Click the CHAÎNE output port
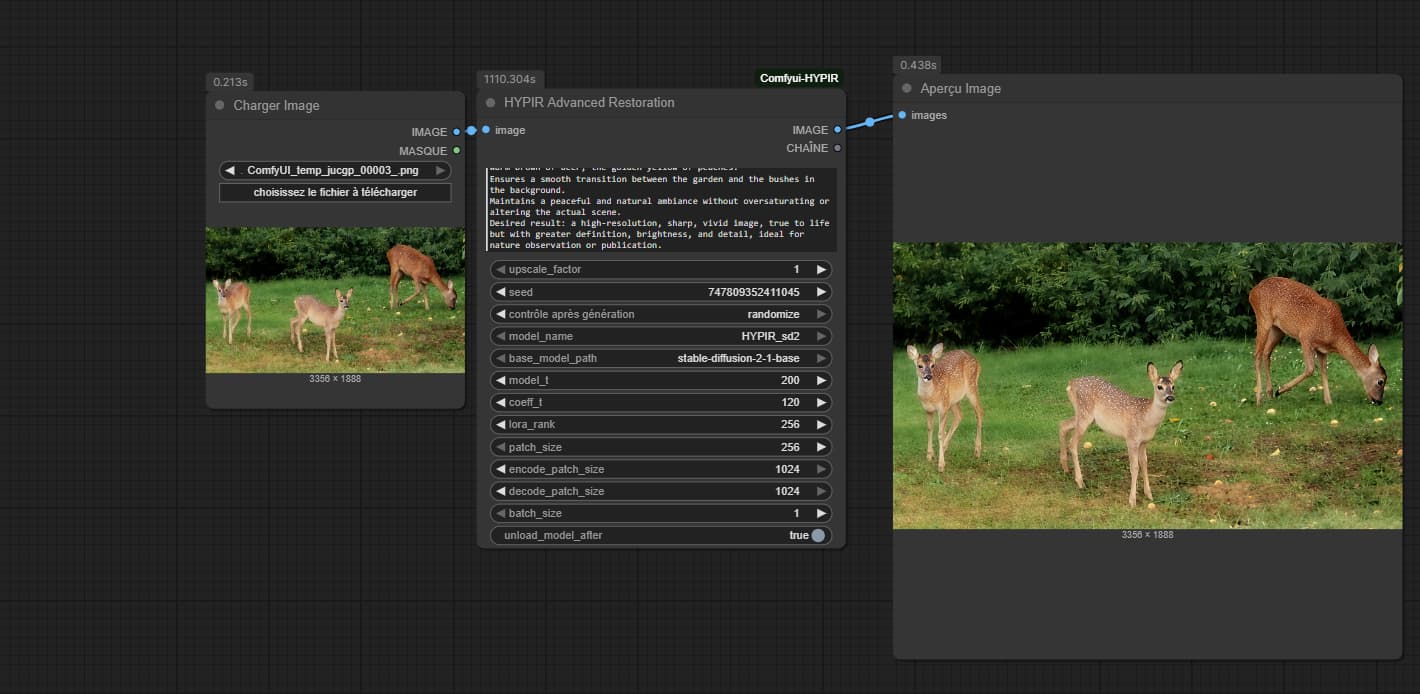The height and width of the screenshot is (694, 1420). click(837, 148)
